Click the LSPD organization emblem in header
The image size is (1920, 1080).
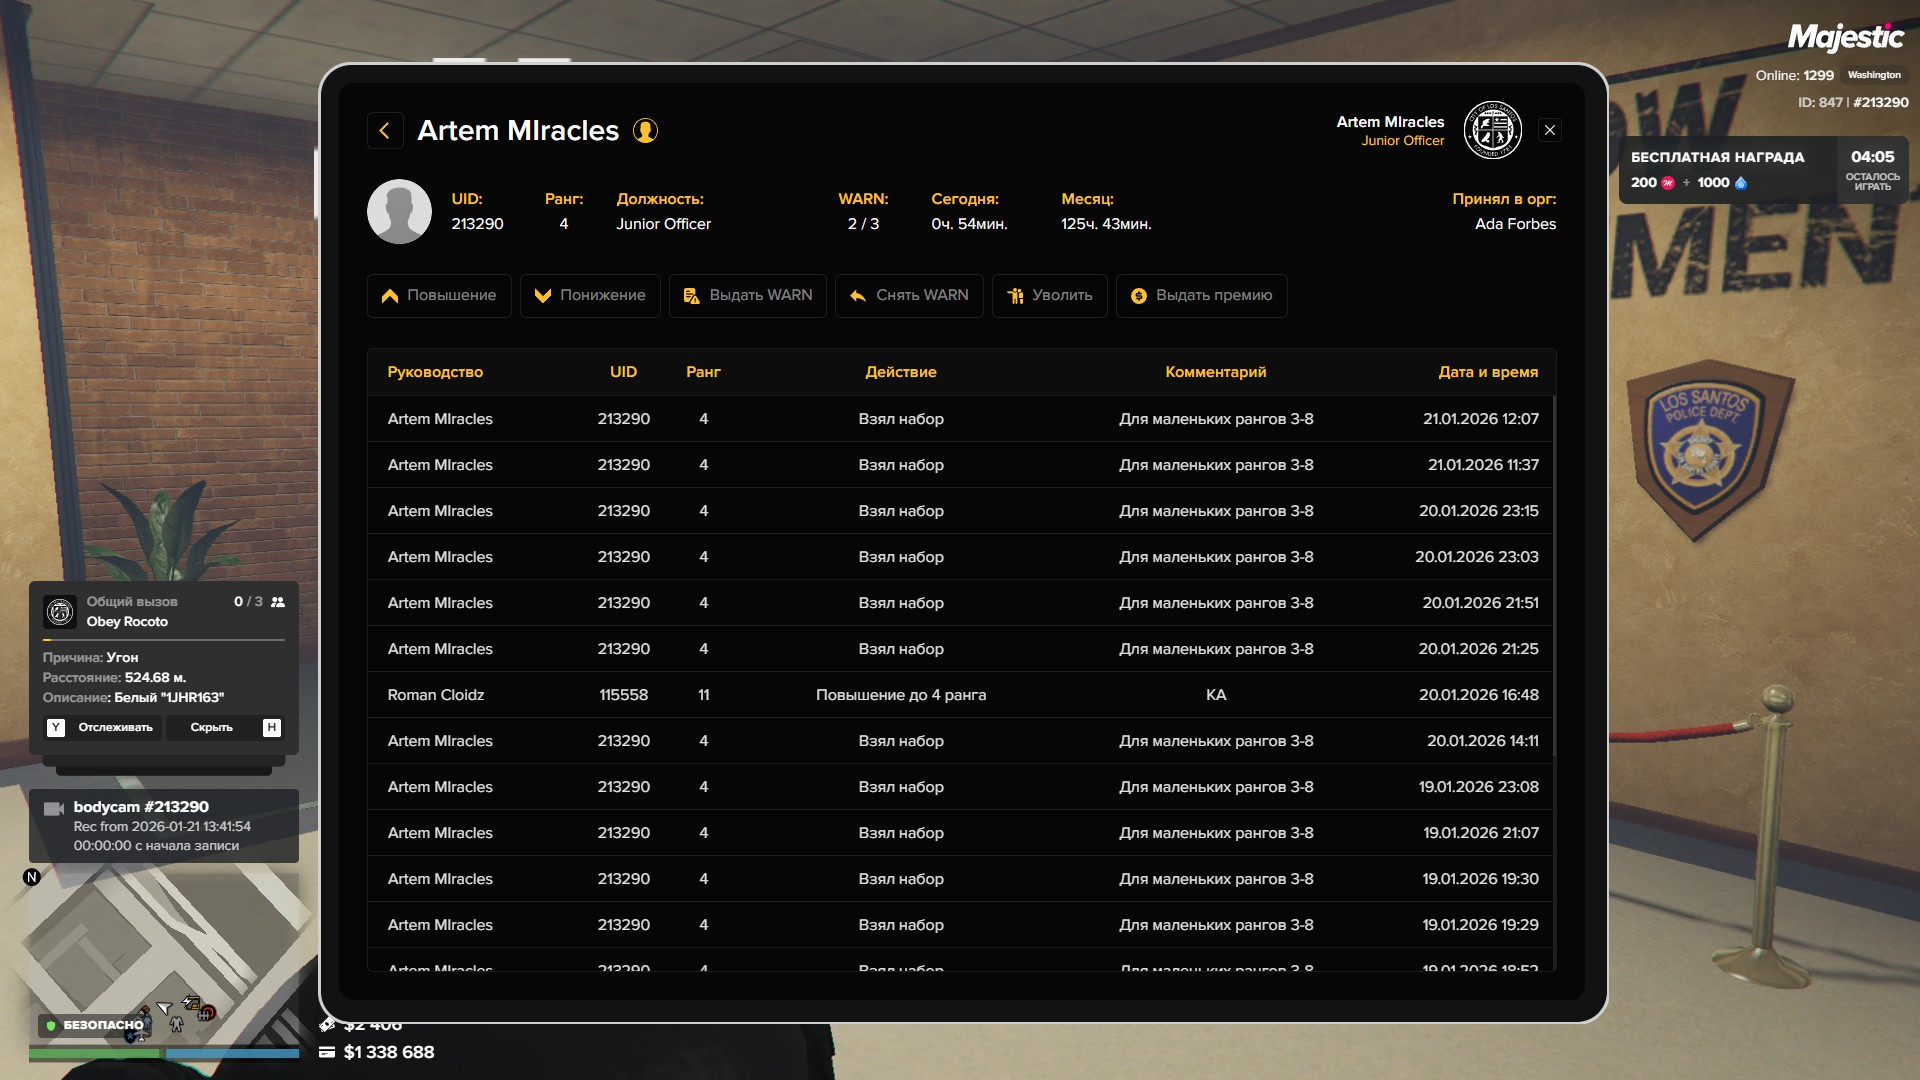(x=1492, y=131)
